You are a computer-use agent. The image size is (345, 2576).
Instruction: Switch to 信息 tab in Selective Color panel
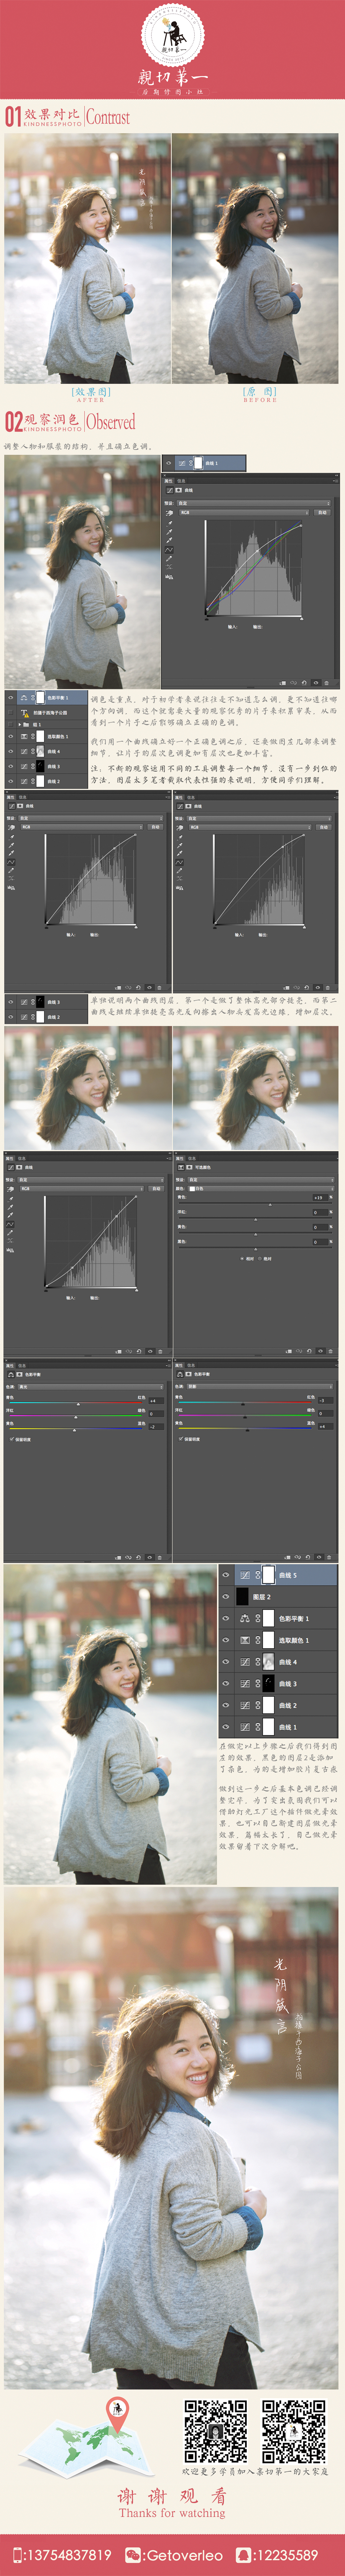192,1159
